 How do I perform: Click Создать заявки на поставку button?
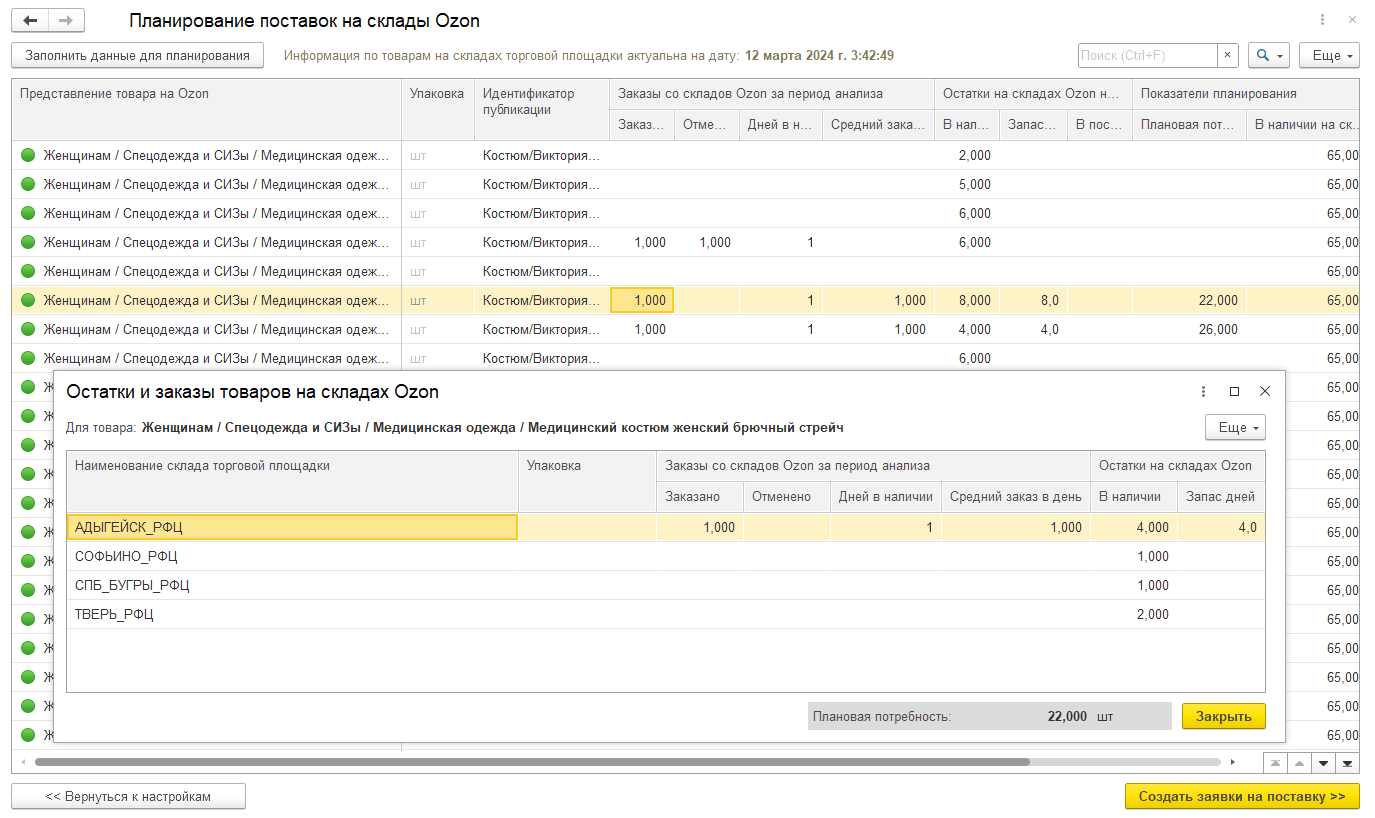pos(1242,797)
